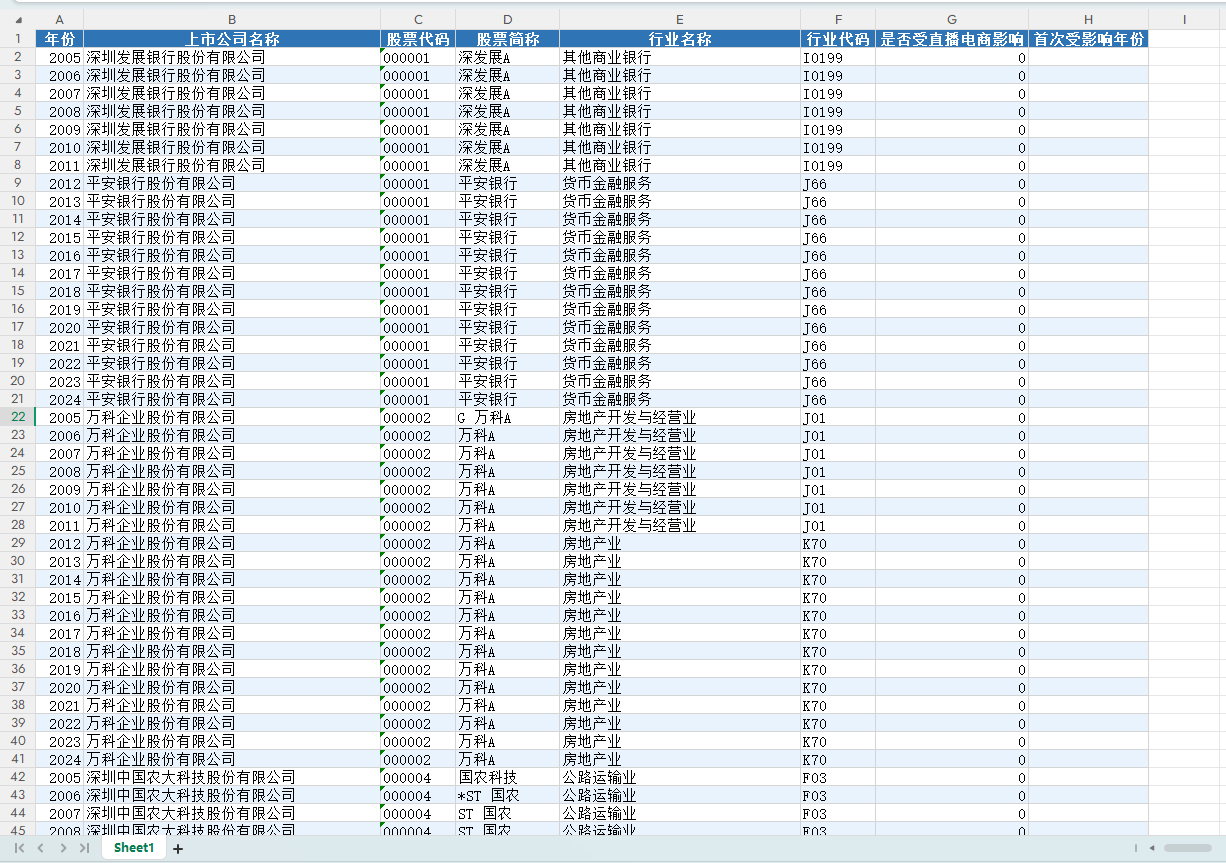Select year 2018 cell in row 35

(x=60, y=651)
